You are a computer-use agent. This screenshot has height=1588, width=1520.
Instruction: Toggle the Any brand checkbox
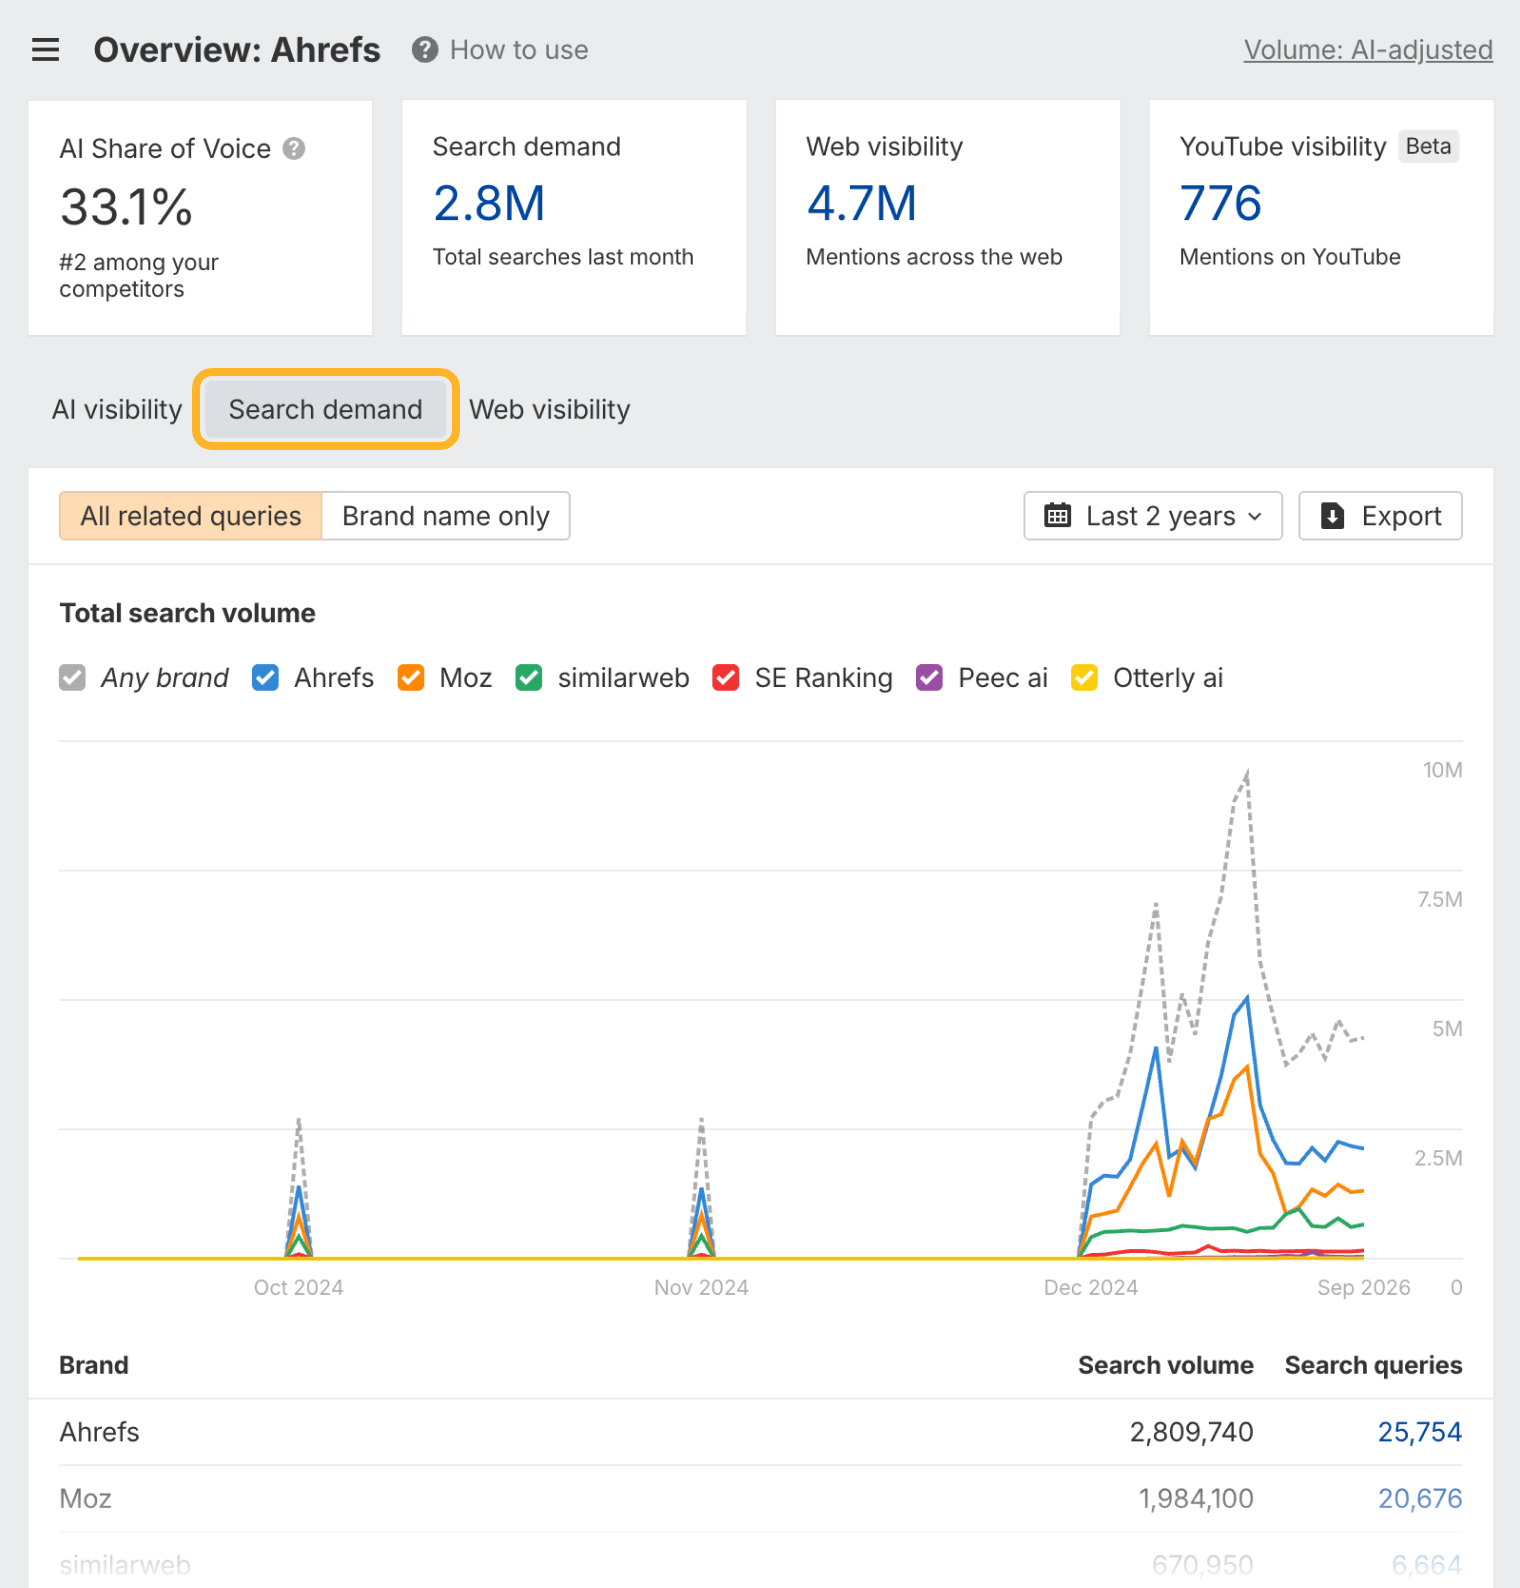(72, 678)
